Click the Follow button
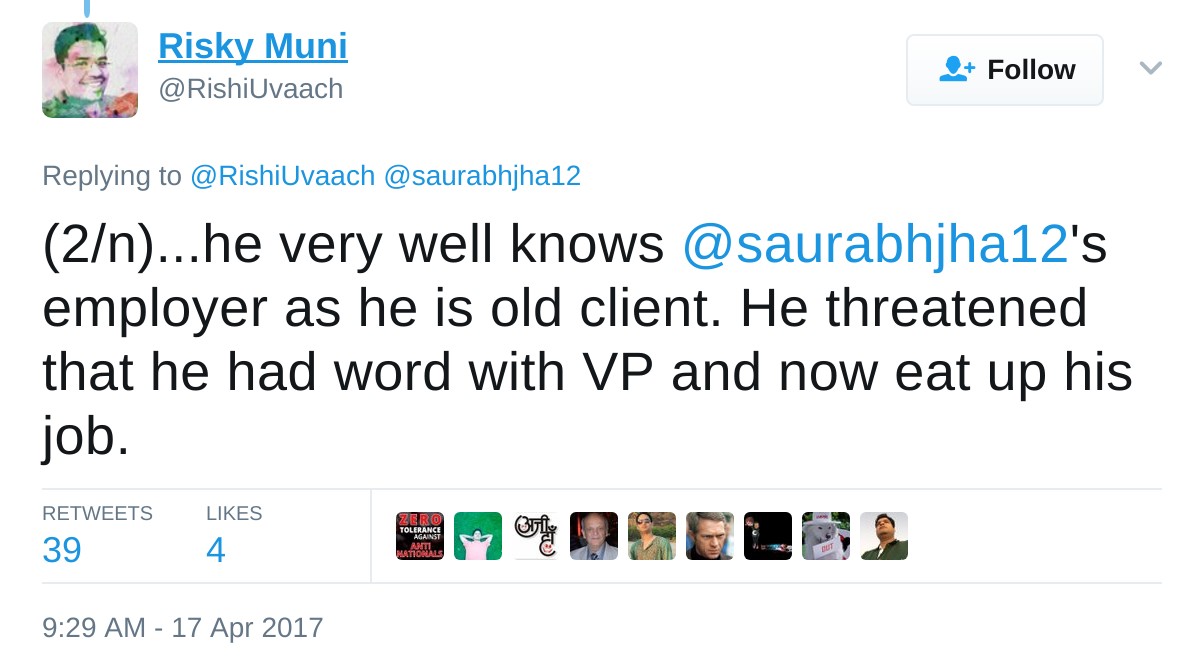1191x666 pixels. tap(1004, 70)
